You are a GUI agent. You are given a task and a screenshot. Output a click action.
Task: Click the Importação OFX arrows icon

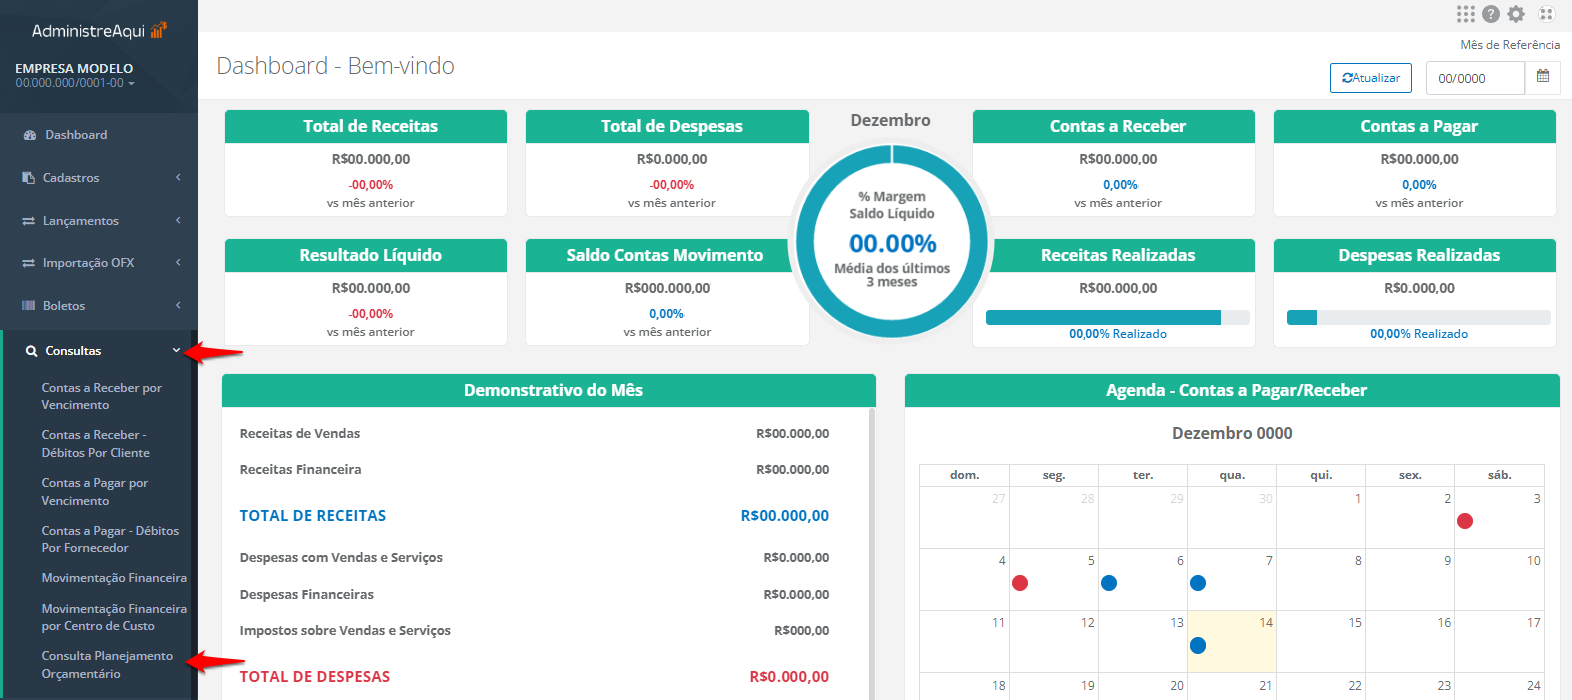tap(29, 263)
